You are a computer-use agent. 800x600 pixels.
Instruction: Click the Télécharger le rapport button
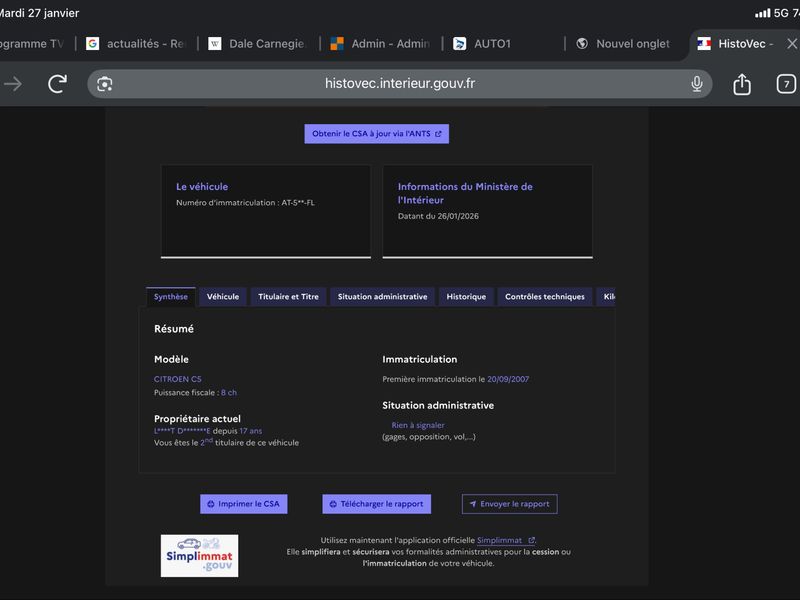point(377,504)
